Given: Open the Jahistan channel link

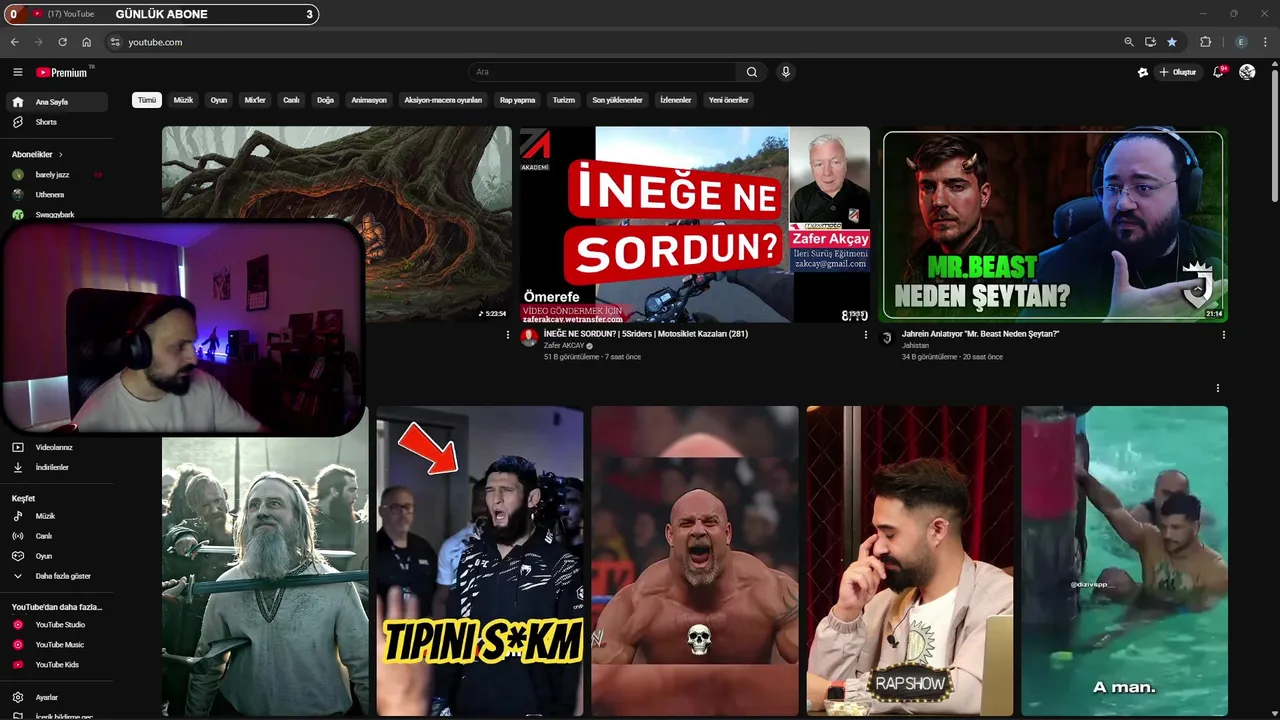Looking at the screenshot, I should (x=917, y=346).
